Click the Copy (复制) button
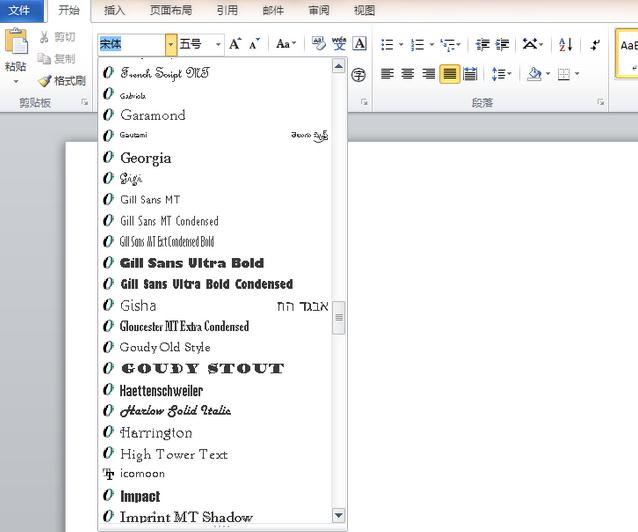 57,59
